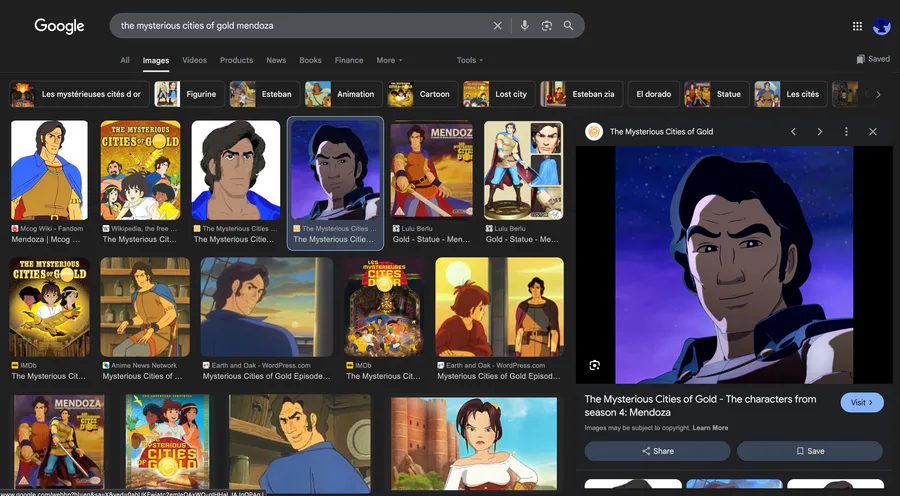This screenshot has width=900, height=496.
Task: Open the woman with crossed arms thumbnail
Action: (x=474, y=444)
